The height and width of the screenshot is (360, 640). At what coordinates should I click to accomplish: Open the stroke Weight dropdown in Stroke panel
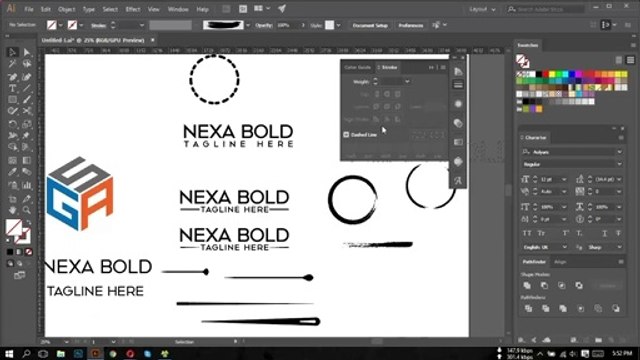(407, 82)
